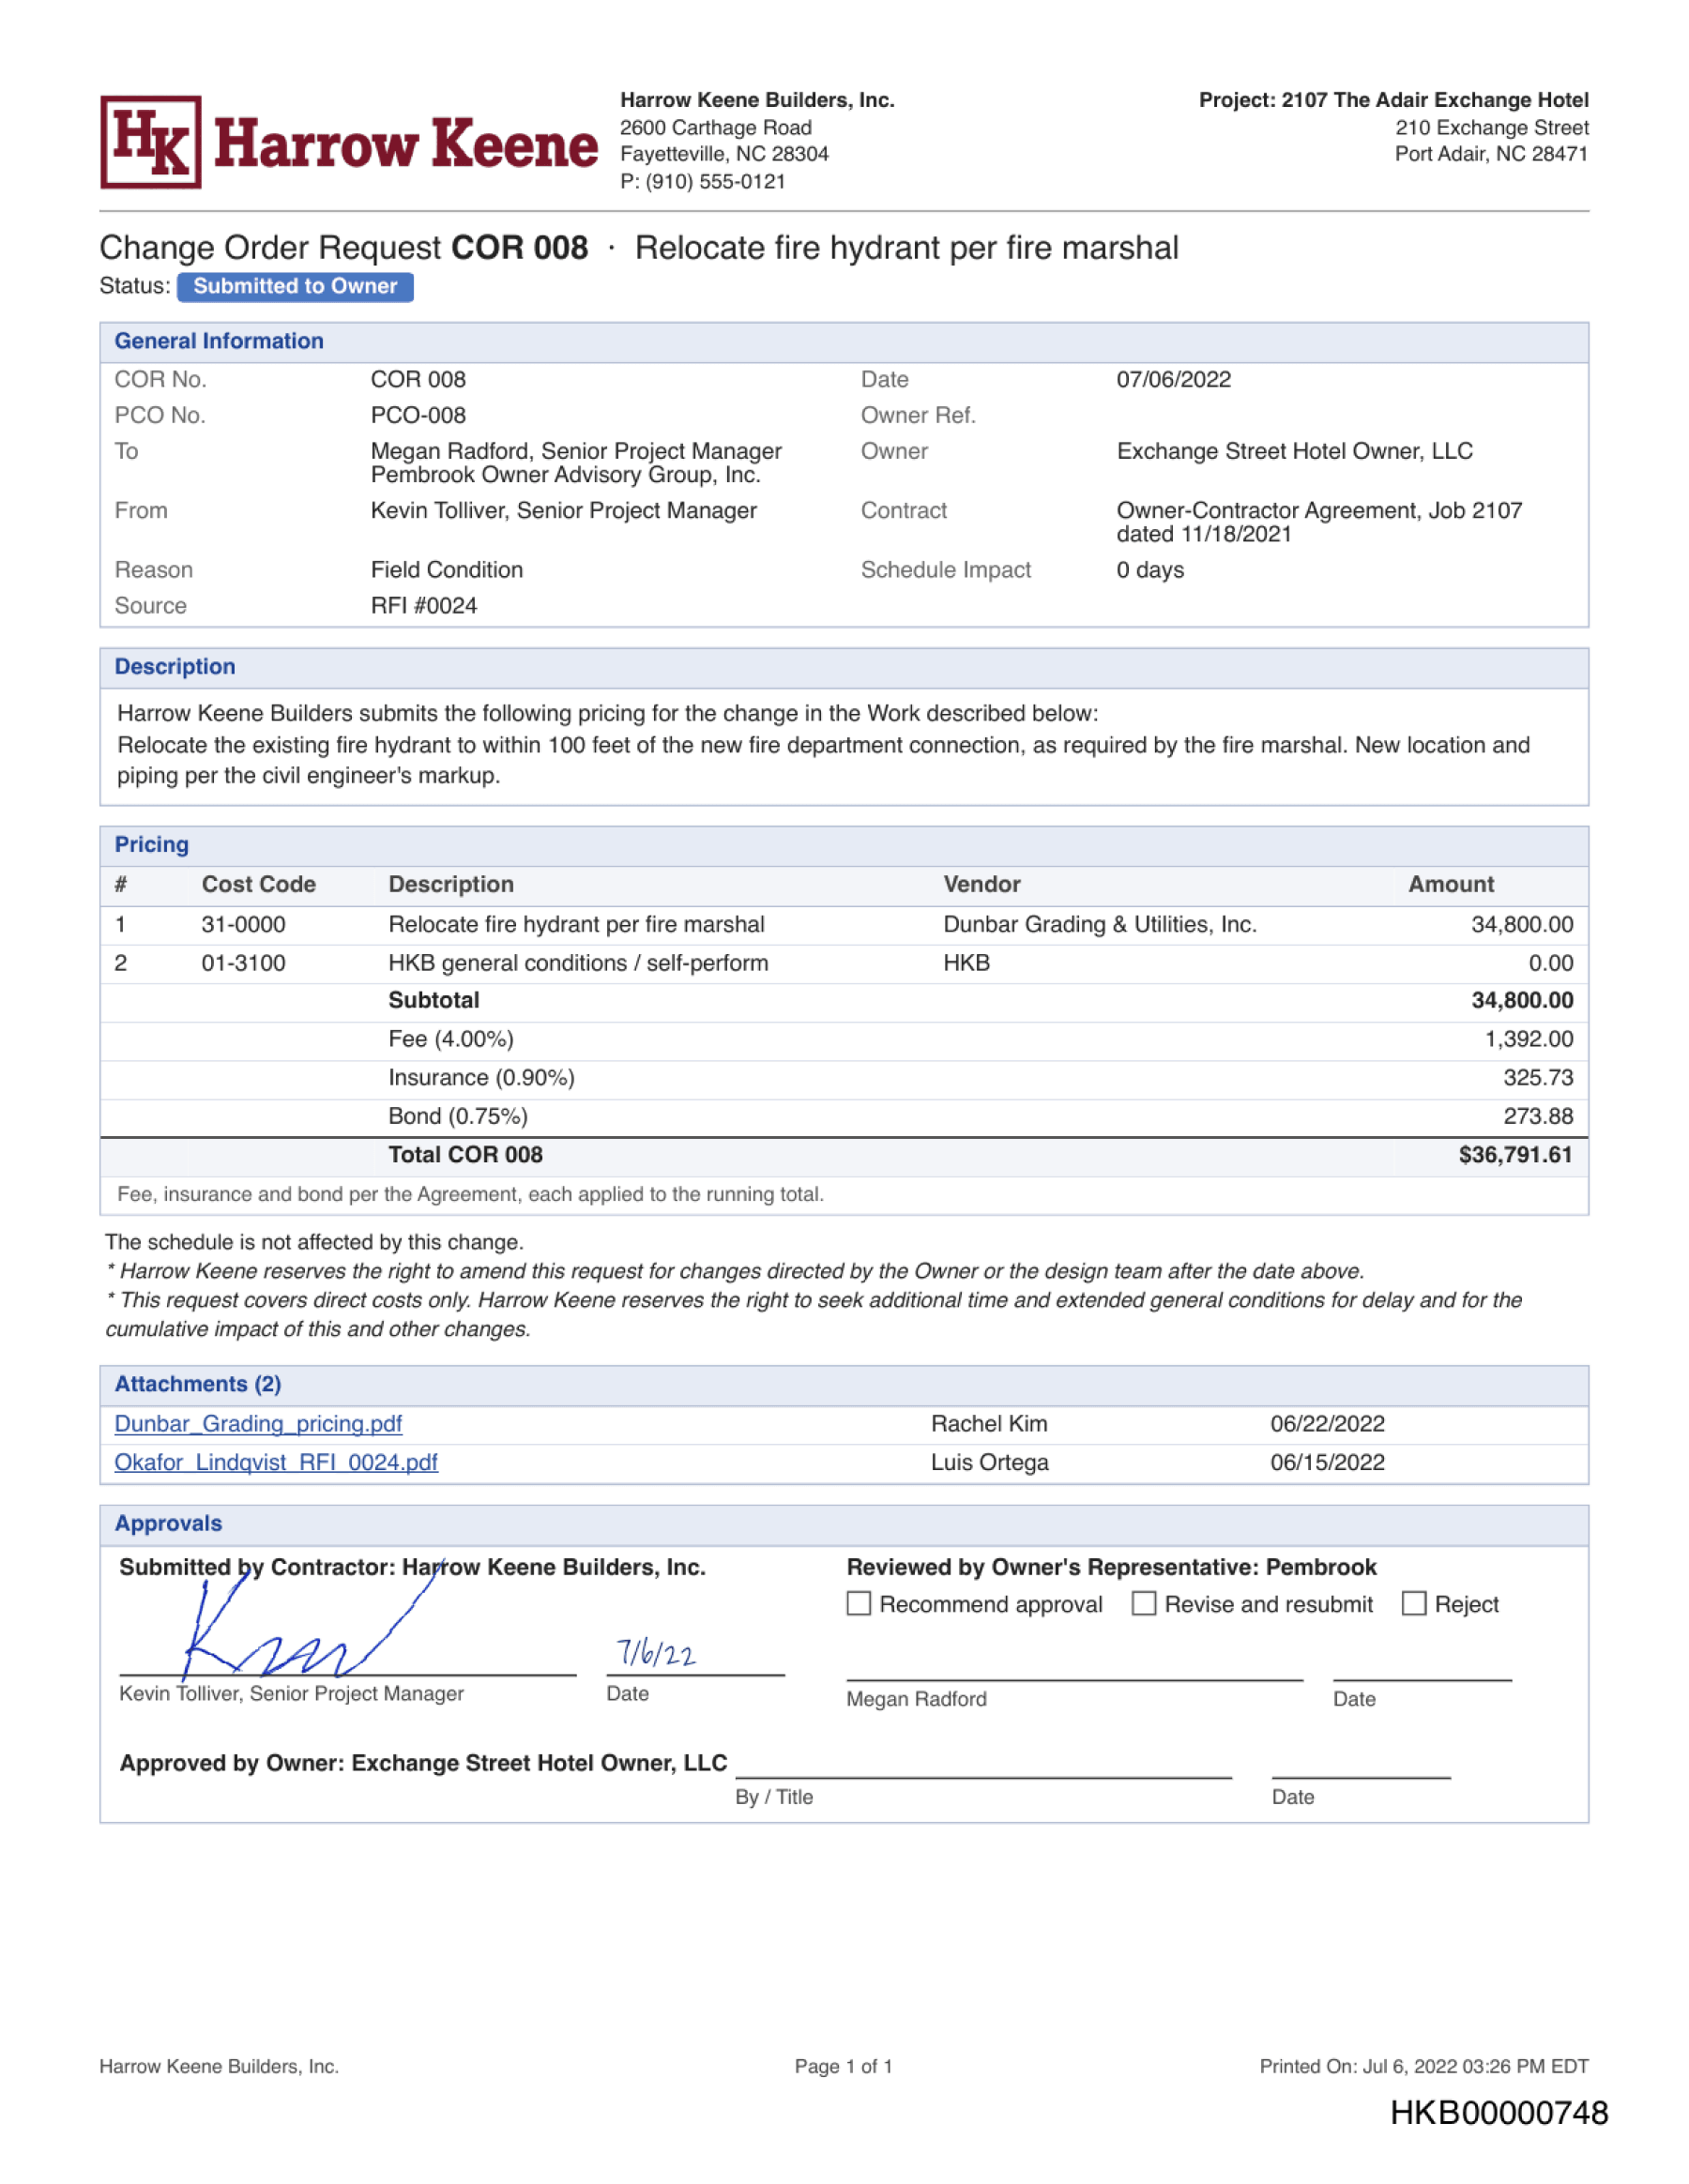The width and height of the screenshot is (1689, 2184).
Task: Click the Harrow Keene HK logo
Action: click(151, 142)
